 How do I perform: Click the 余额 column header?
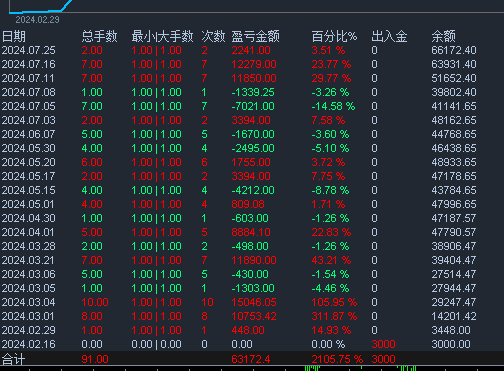pyautogui.click(x=443, y=36)
